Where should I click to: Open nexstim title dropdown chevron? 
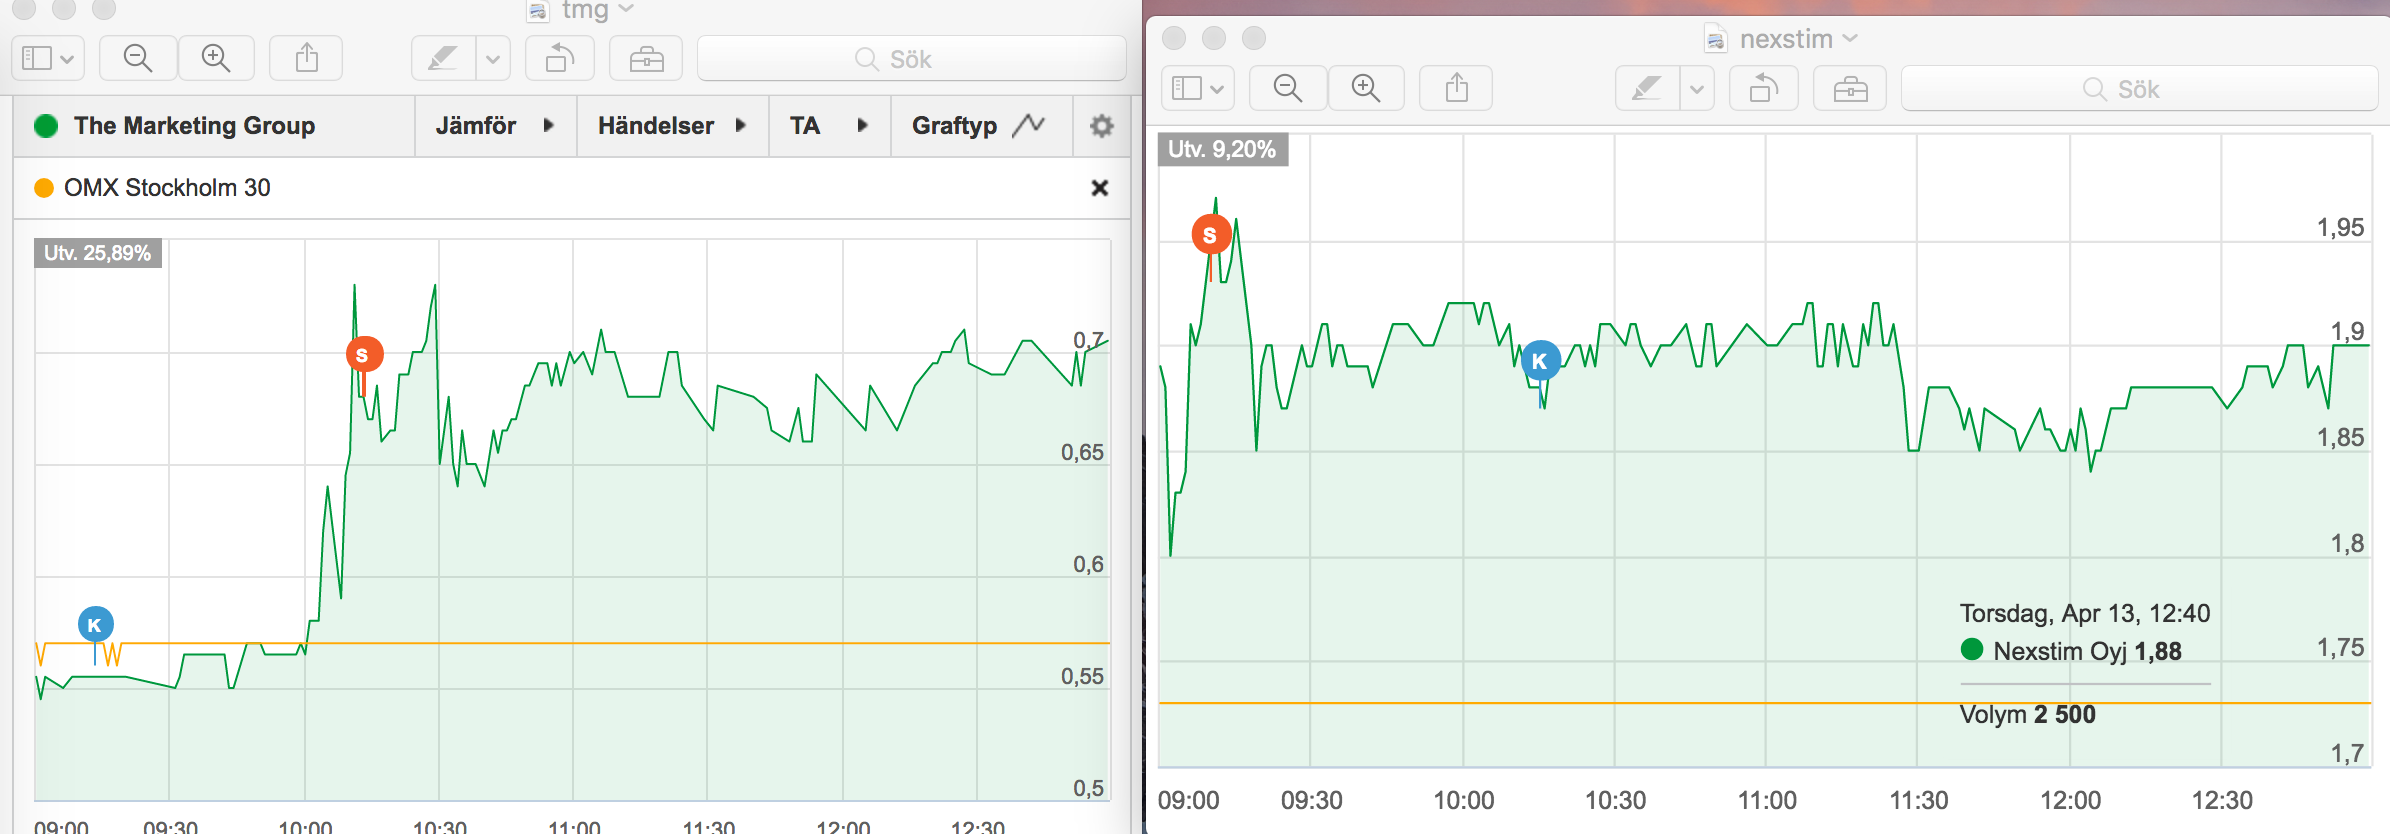click(1850, 38)
